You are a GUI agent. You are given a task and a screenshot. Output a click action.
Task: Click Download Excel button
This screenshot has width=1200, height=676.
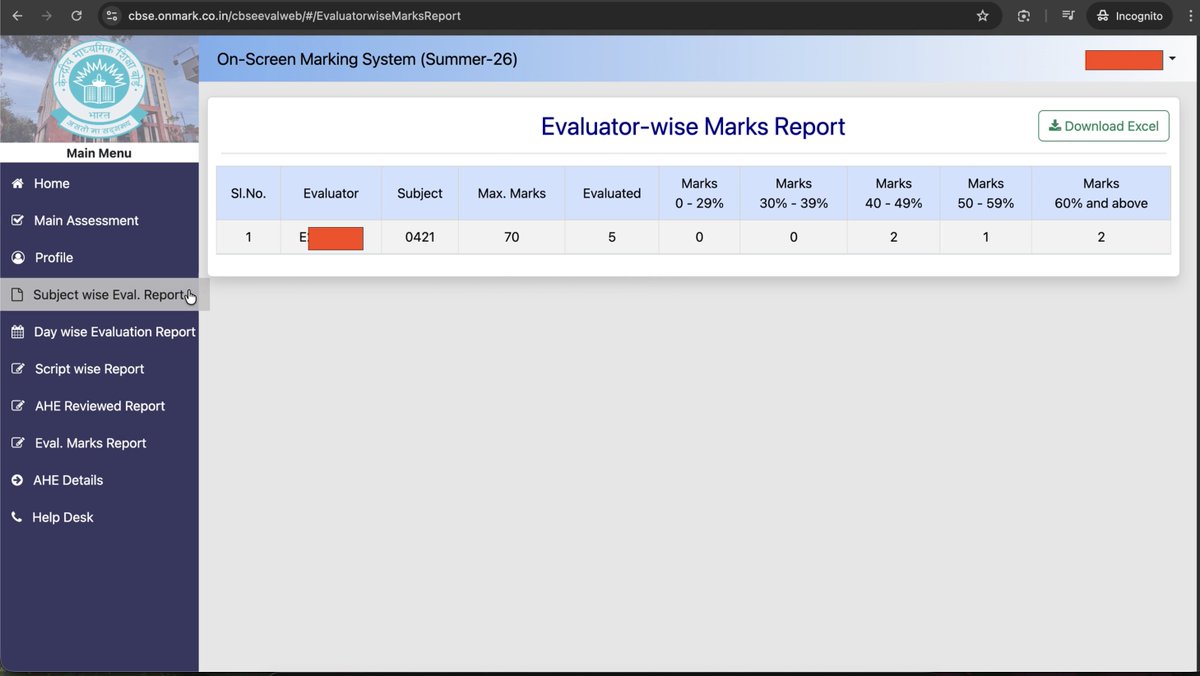pyautogui.click(x=1103, y=126)
